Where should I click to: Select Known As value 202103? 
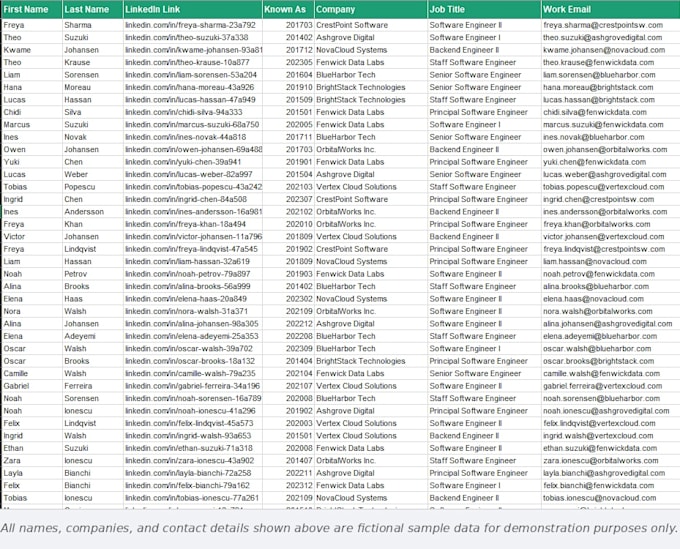pos(288,187)
